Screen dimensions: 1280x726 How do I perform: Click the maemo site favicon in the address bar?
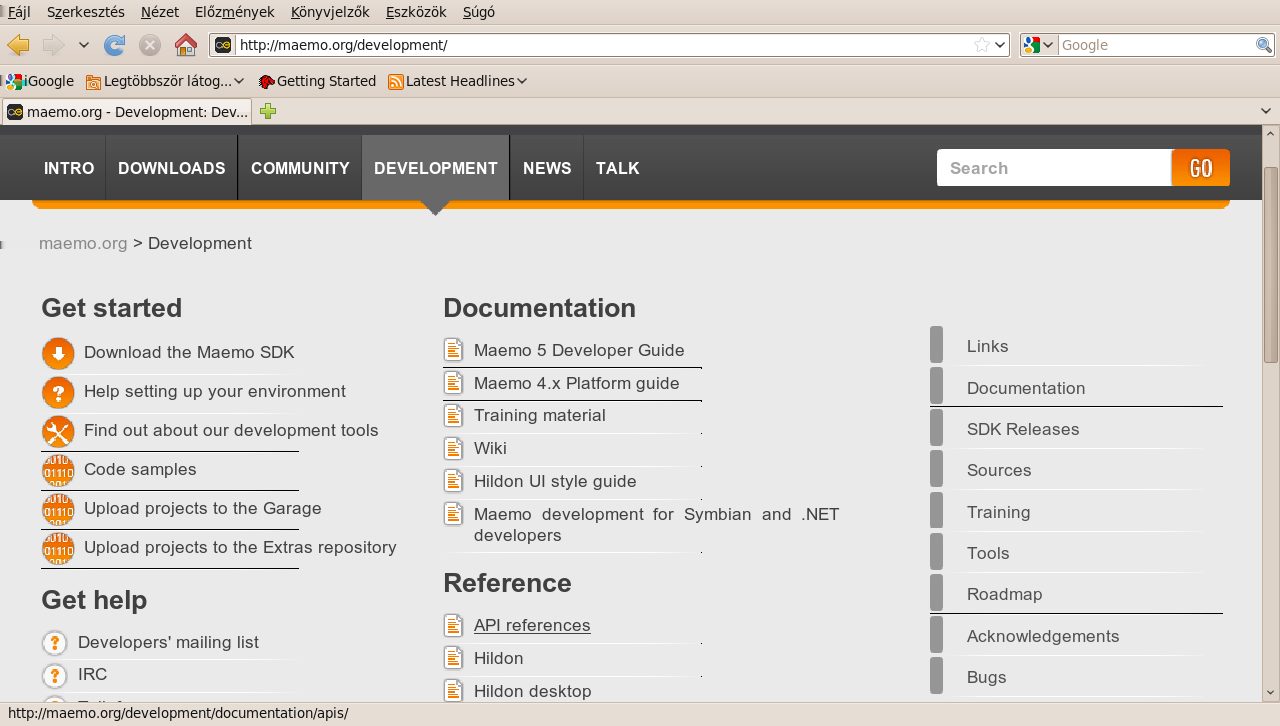(223, 45)
